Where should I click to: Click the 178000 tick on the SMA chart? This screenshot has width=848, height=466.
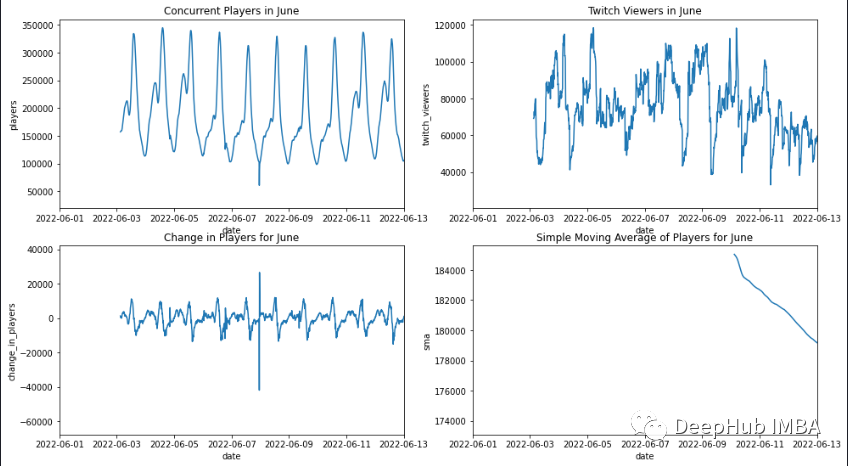tap(450, 361)
